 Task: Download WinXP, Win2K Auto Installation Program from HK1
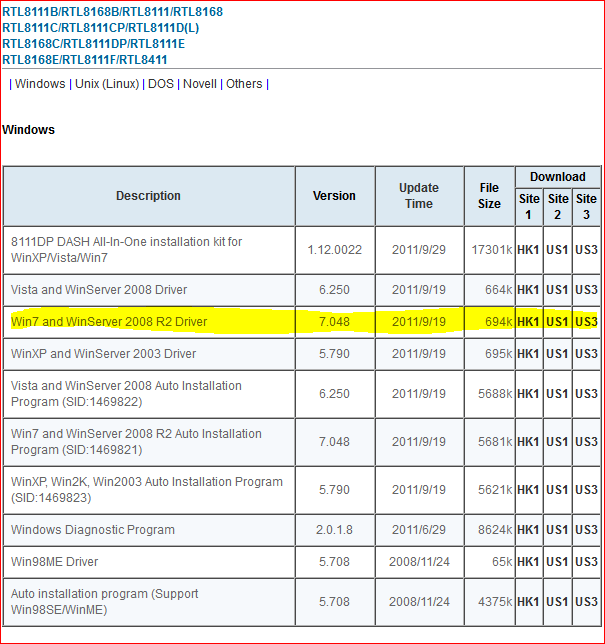[528, 490]
